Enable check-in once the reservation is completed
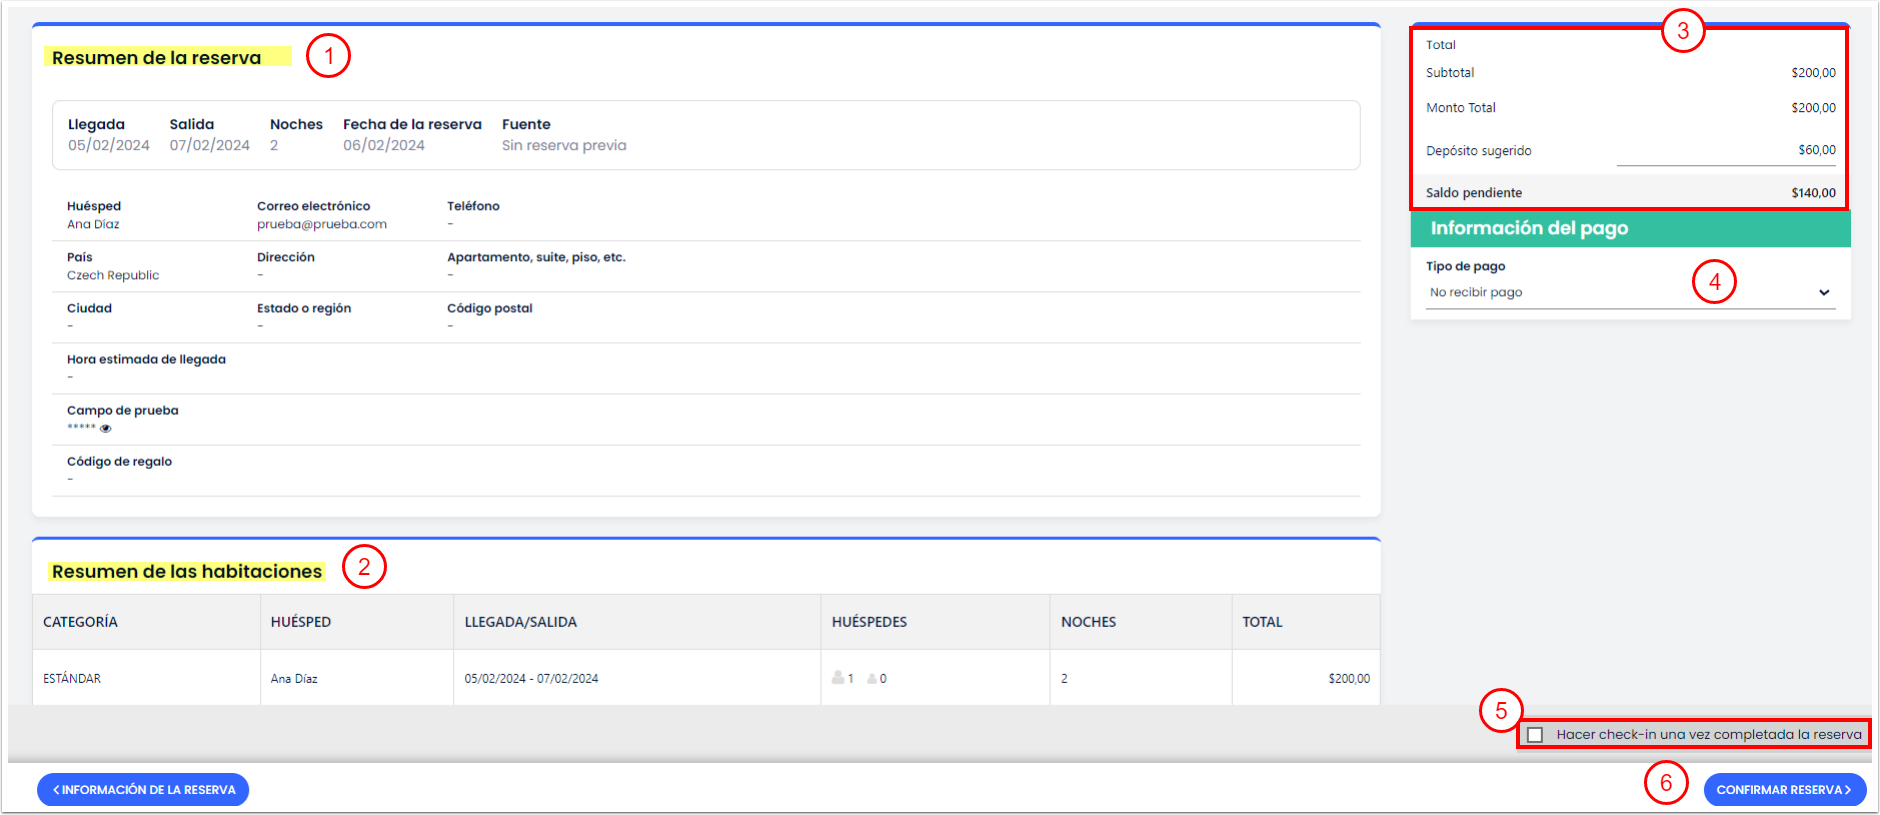The image size is (1880, 815). pyautogui.click(x=1535, y=735)
